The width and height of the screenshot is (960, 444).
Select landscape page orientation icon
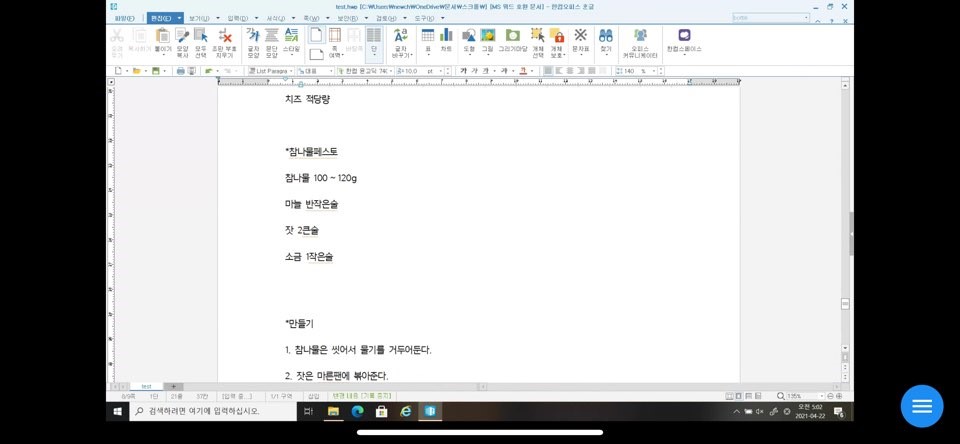click(316, 53)
